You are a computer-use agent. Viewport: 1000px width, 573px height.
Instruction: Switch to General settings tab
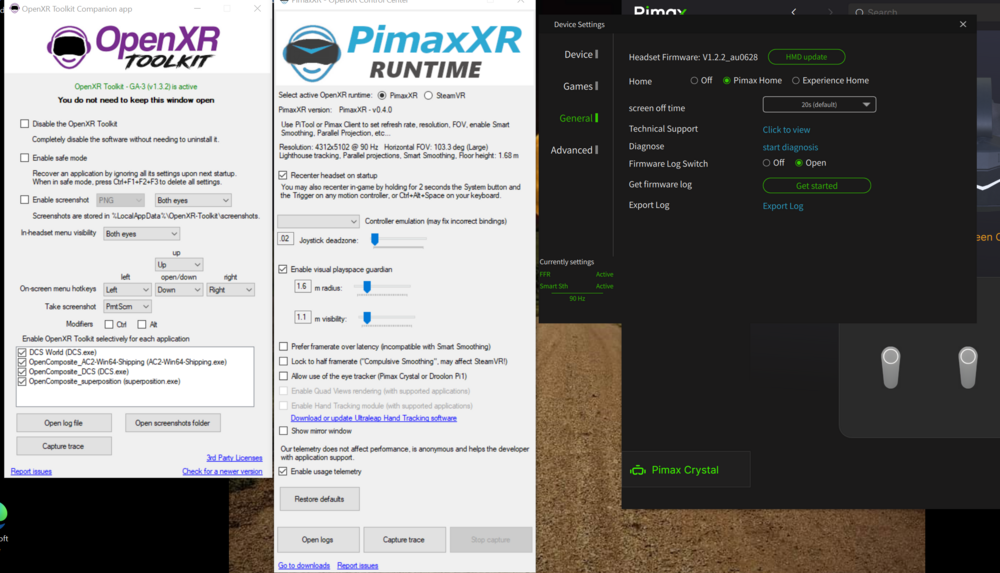tap(576, 118)
